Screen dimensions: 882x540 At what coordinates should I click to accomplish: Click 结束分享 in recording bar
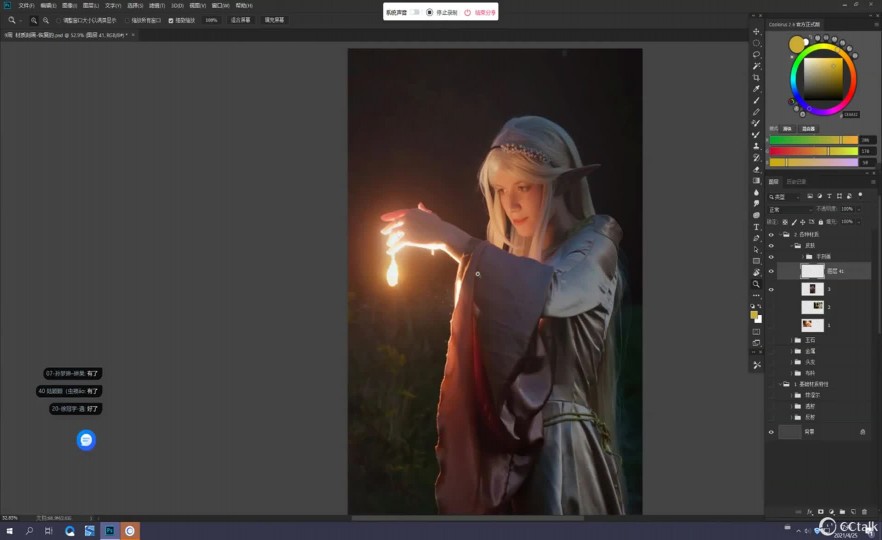480,12
